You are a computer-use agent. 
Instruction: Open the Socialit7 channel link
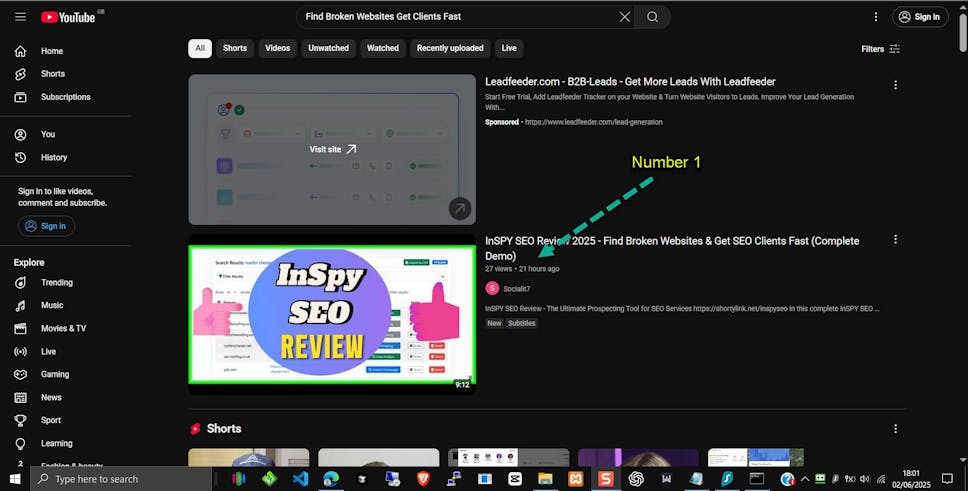(516, 289)
